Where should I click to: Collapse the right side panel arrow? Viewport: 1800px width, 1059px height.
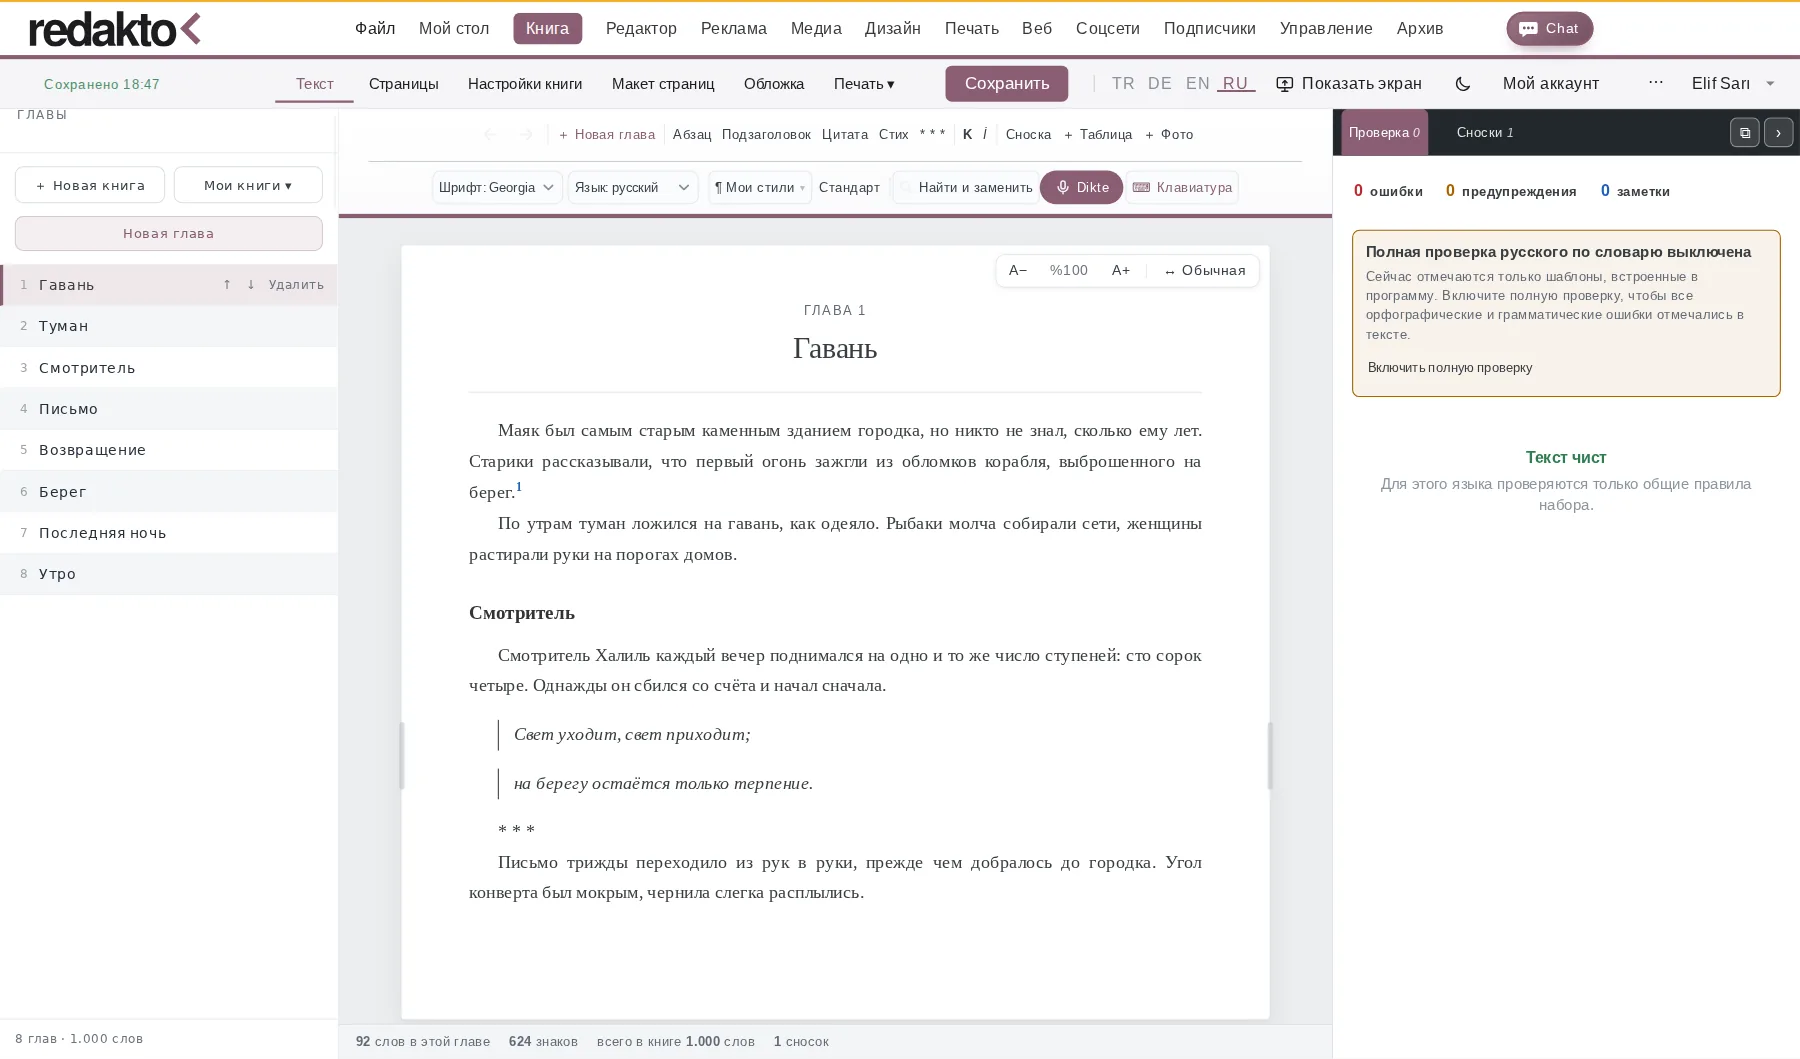(x=1778, y=132)
